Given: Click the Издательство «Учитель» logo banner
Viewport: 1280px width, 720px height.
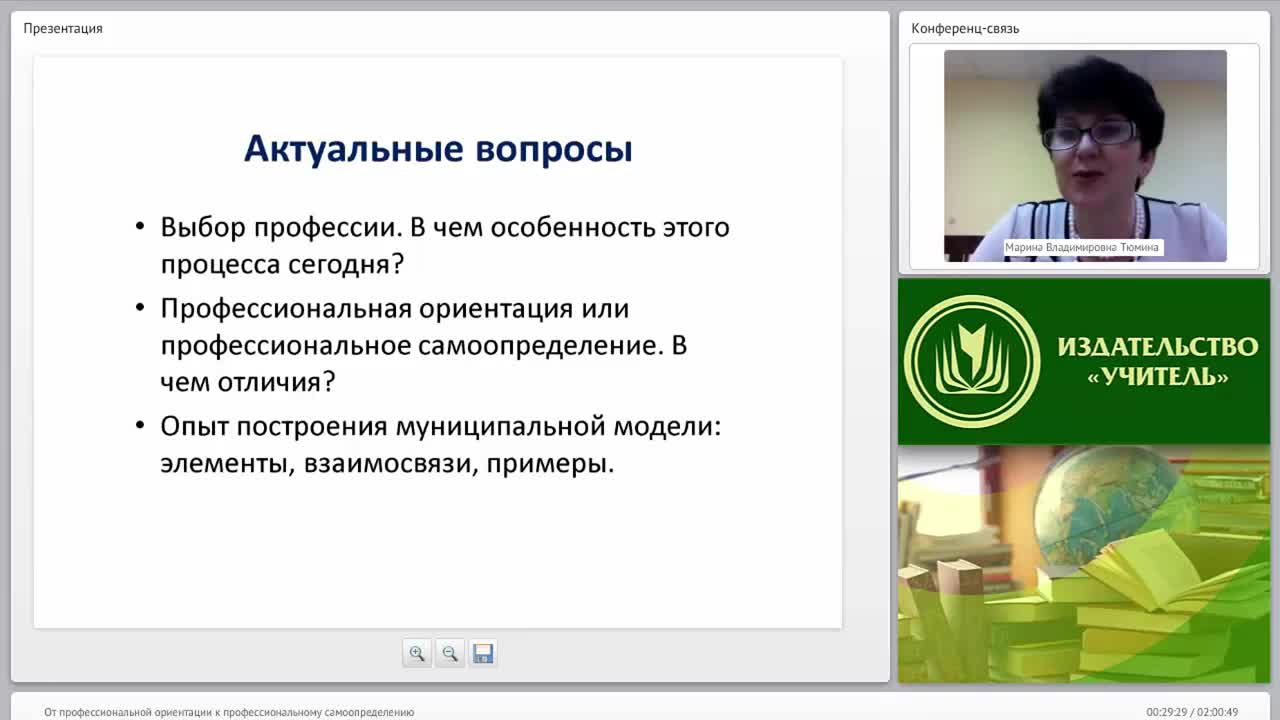Looking at the screenshot, I should [1084, 361].
